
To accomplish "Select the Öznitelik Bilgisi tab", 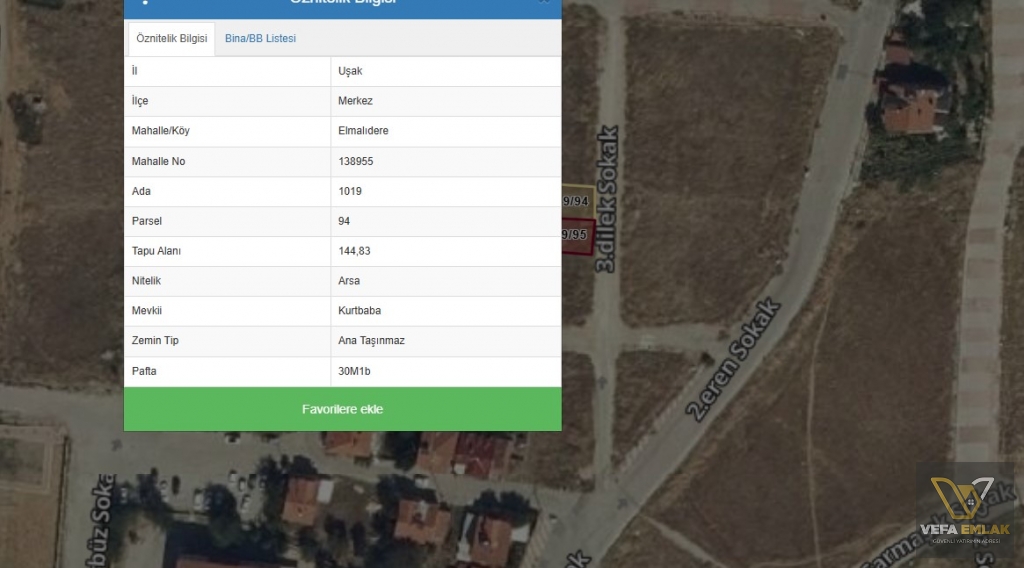I will click(172, 39).
